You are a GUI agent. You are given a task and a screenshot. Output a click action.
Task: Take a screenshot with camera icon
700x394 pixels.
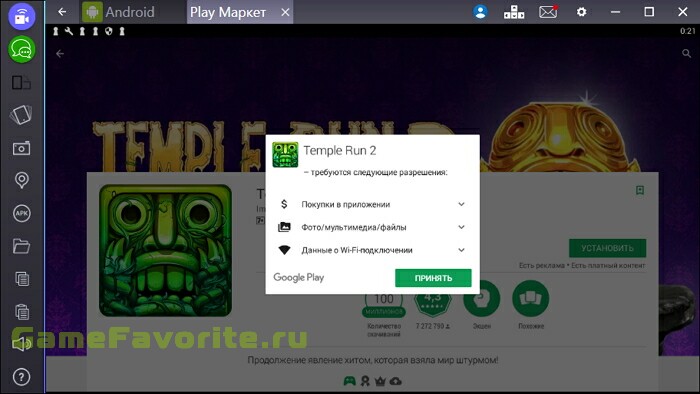21,148
